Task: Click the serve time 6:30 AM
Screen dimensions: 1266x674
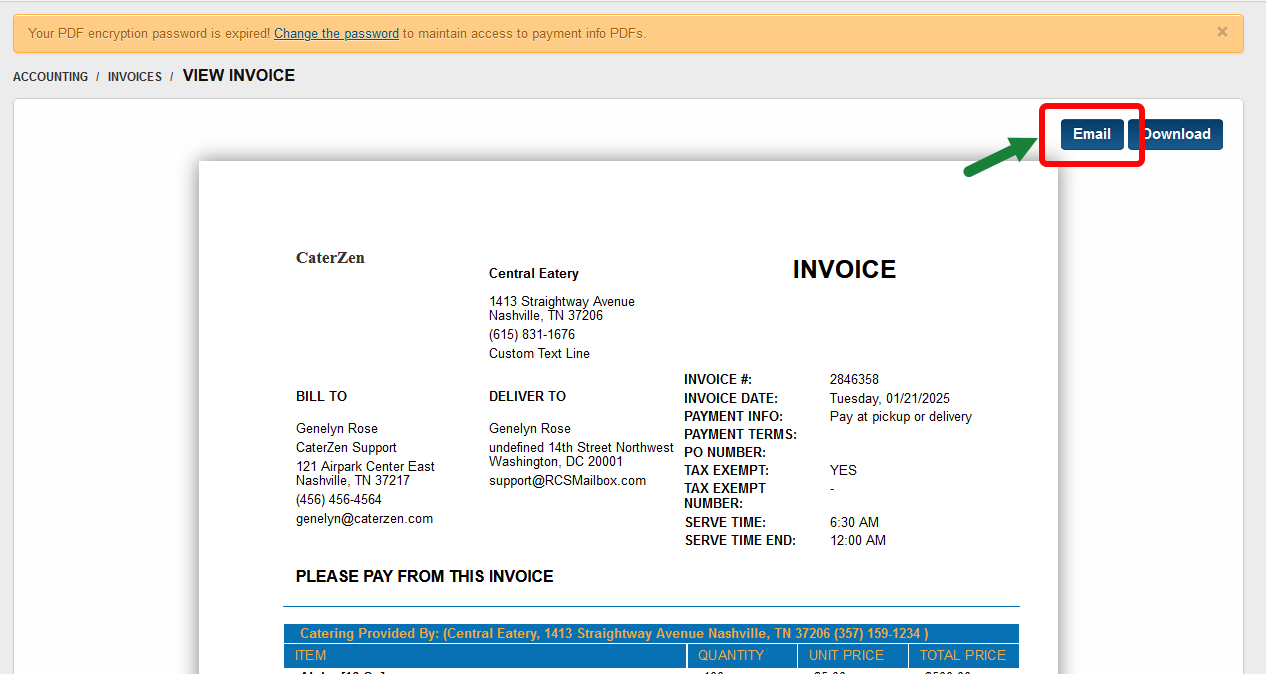Action: coord(854,522)
